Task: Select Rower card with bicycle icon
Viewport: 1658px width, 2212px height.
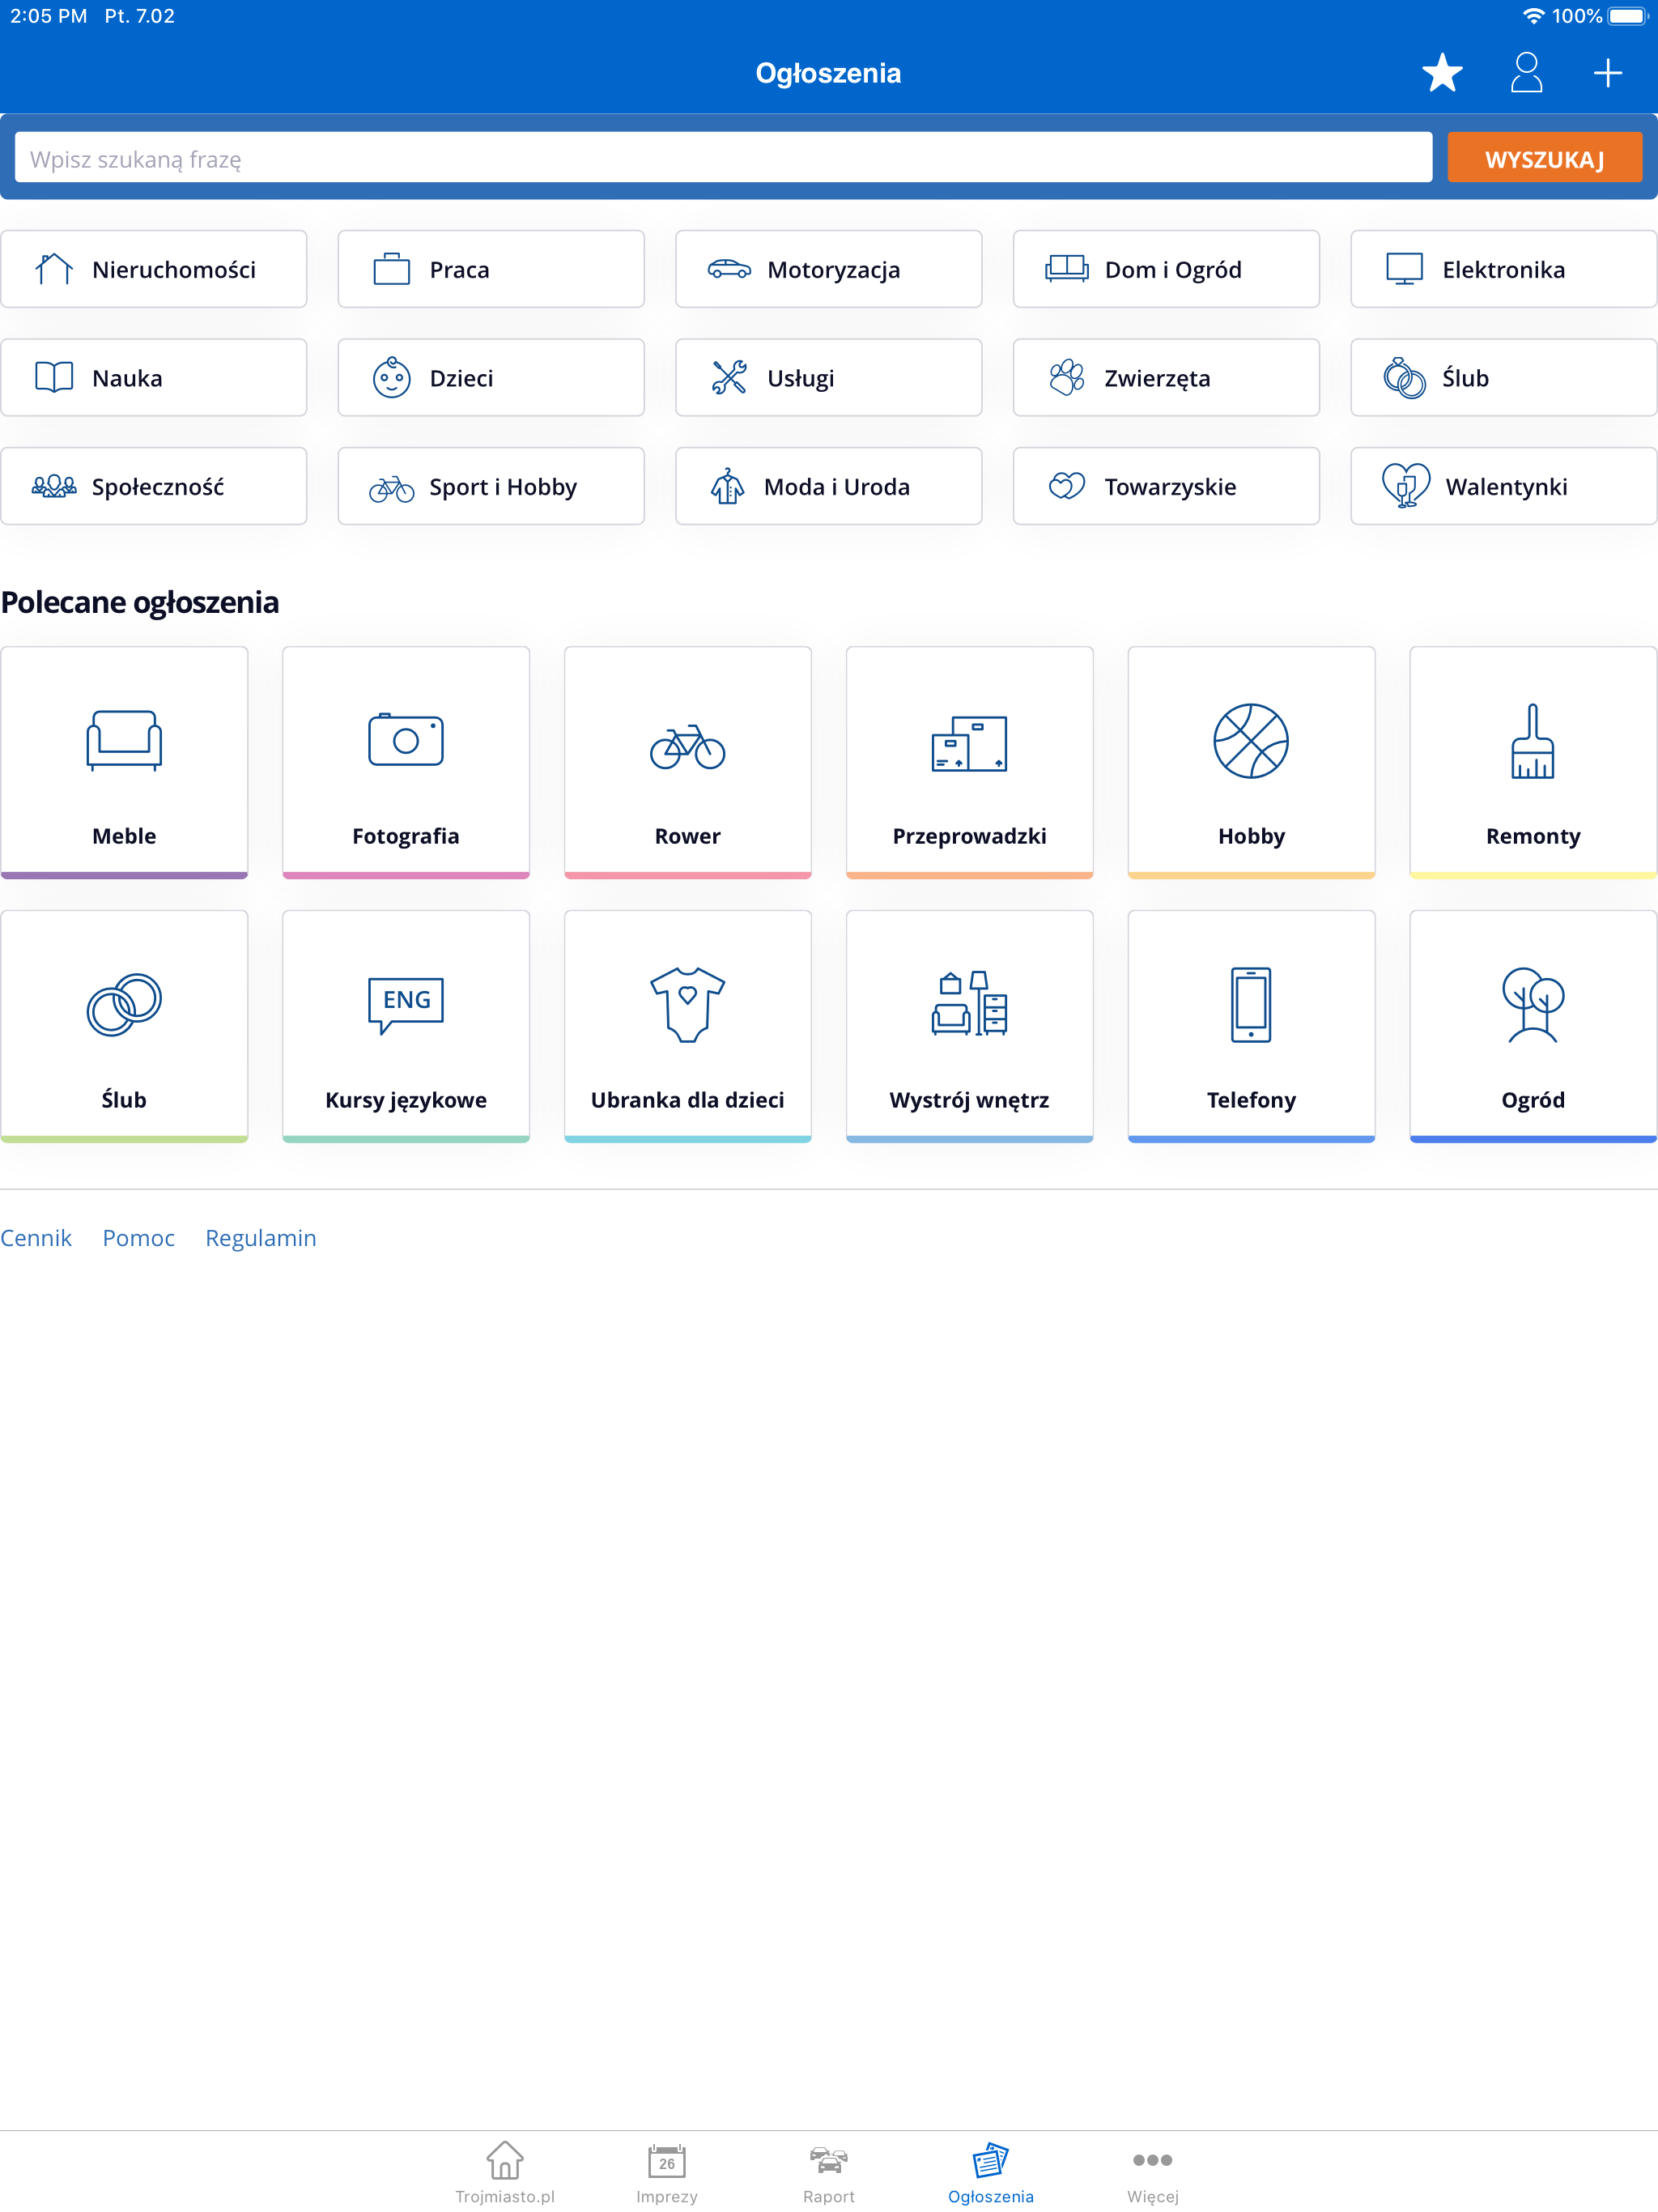Action: pos(688,763)
